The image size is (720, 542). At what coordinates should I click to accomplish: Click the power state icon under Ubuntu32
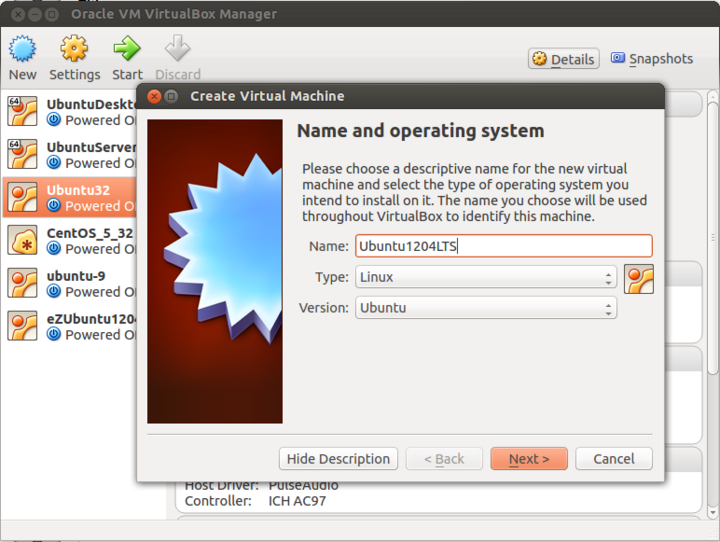tap(54, 206)
